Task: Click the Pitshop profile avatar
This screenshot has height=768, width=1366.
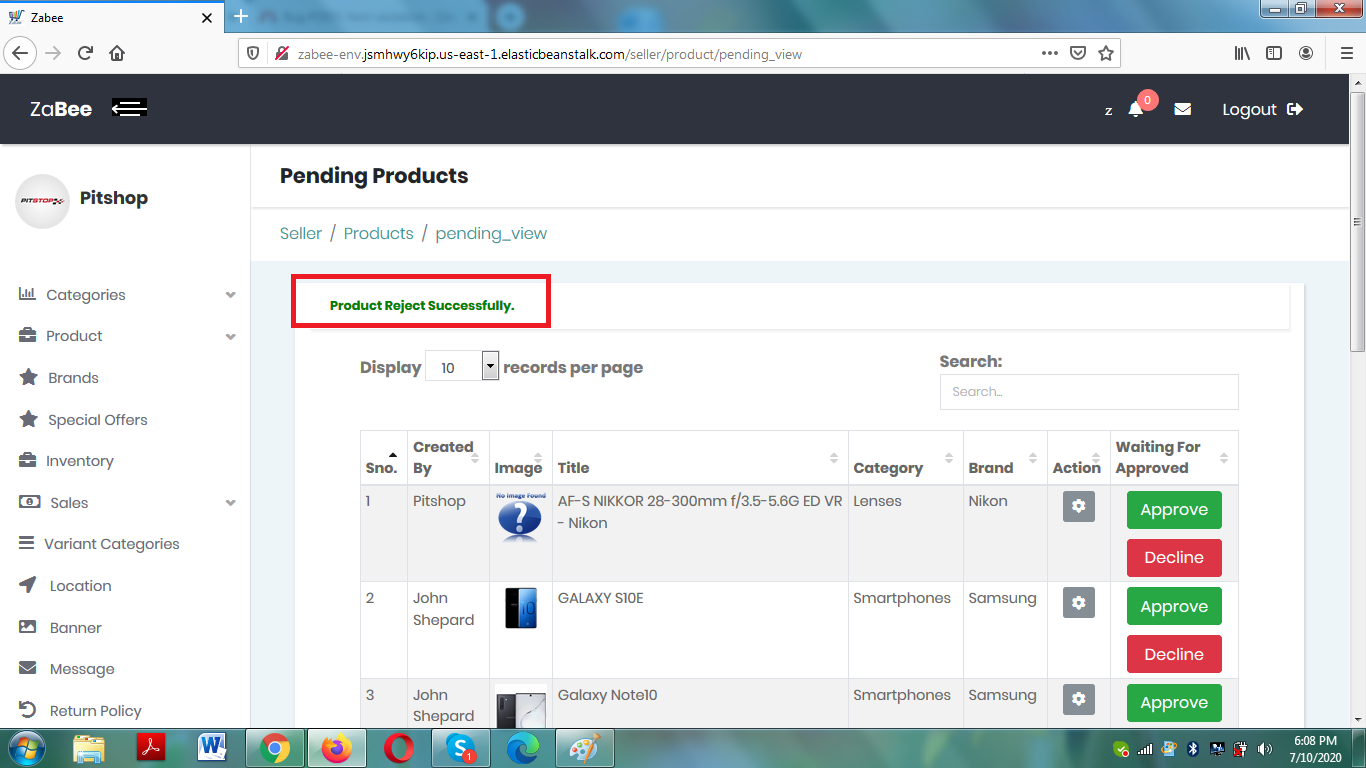Action: (x=43, y=201)
